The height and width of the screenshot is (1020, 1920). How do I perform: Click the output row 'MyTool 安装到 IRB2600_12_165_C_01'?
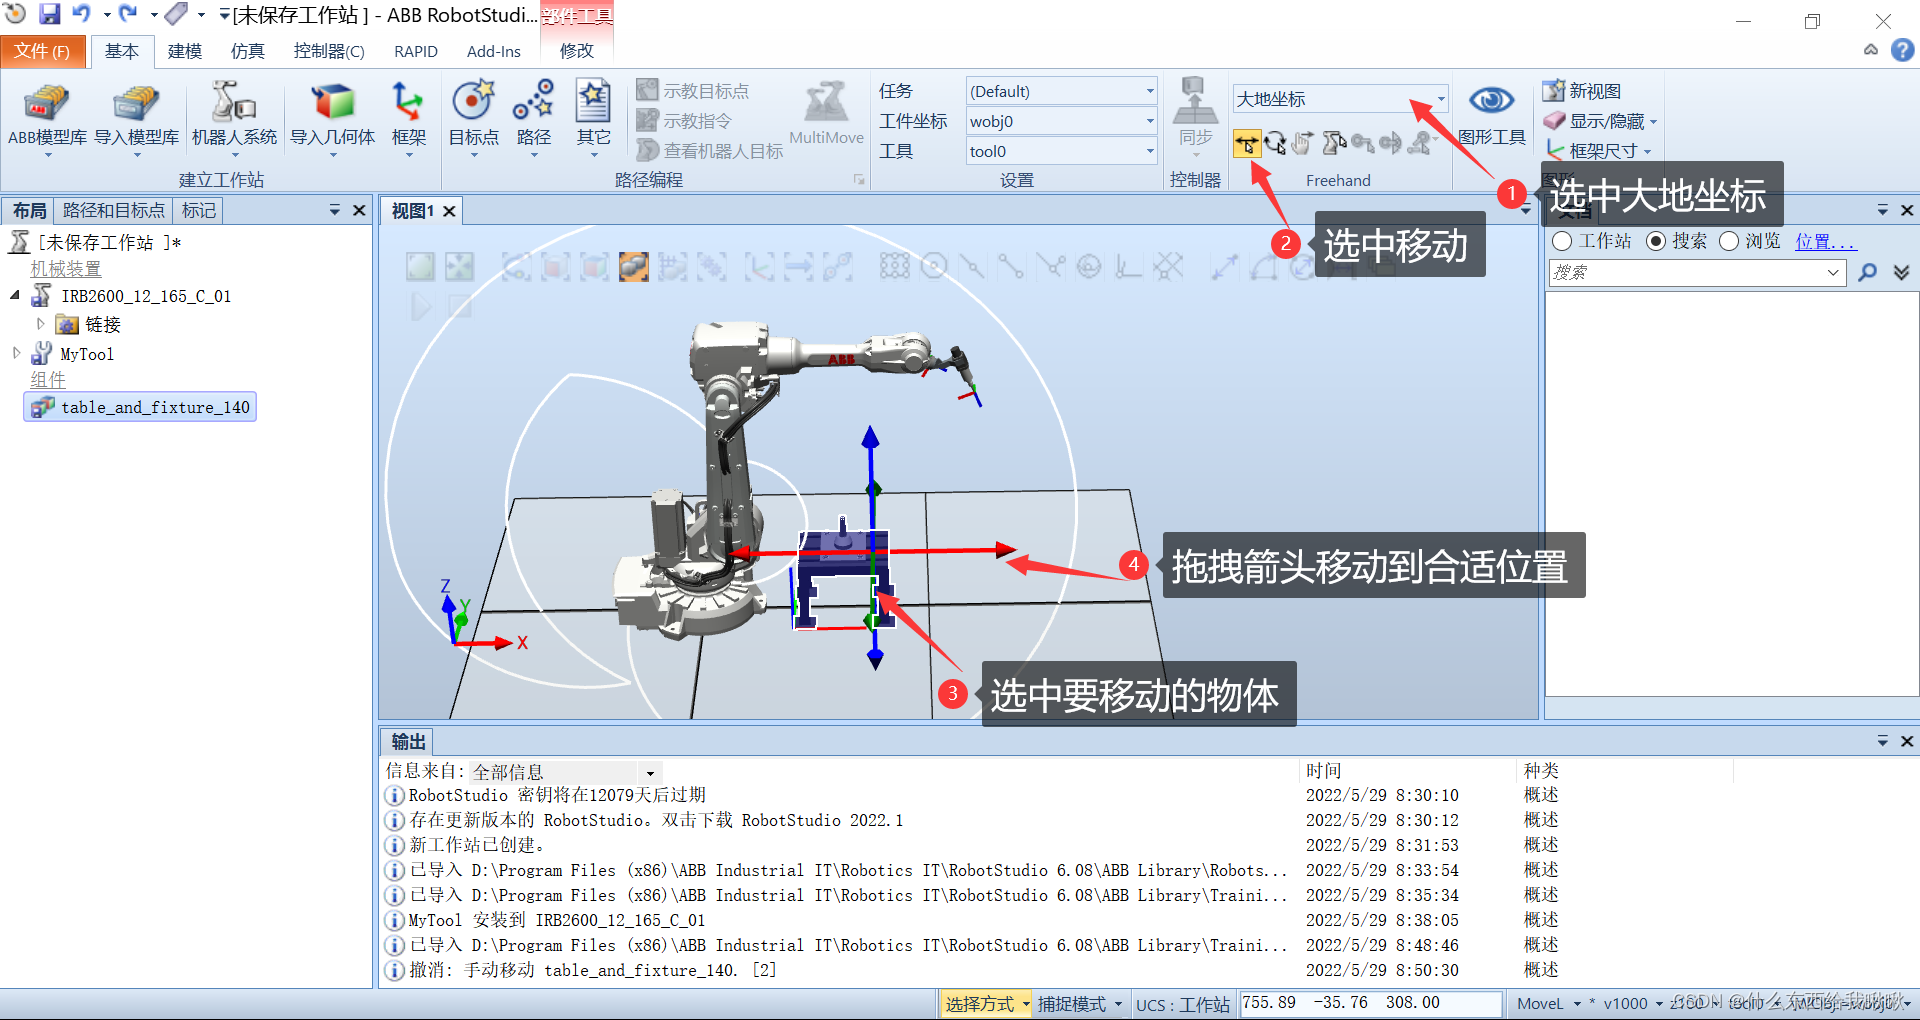(x=557, y=920)
